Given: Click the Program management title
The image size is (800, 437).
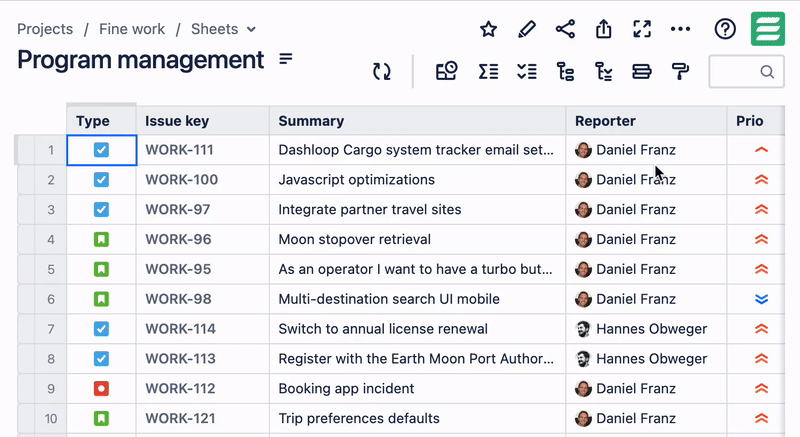Looking at the screenshot, I should click(x=140, y=60).
